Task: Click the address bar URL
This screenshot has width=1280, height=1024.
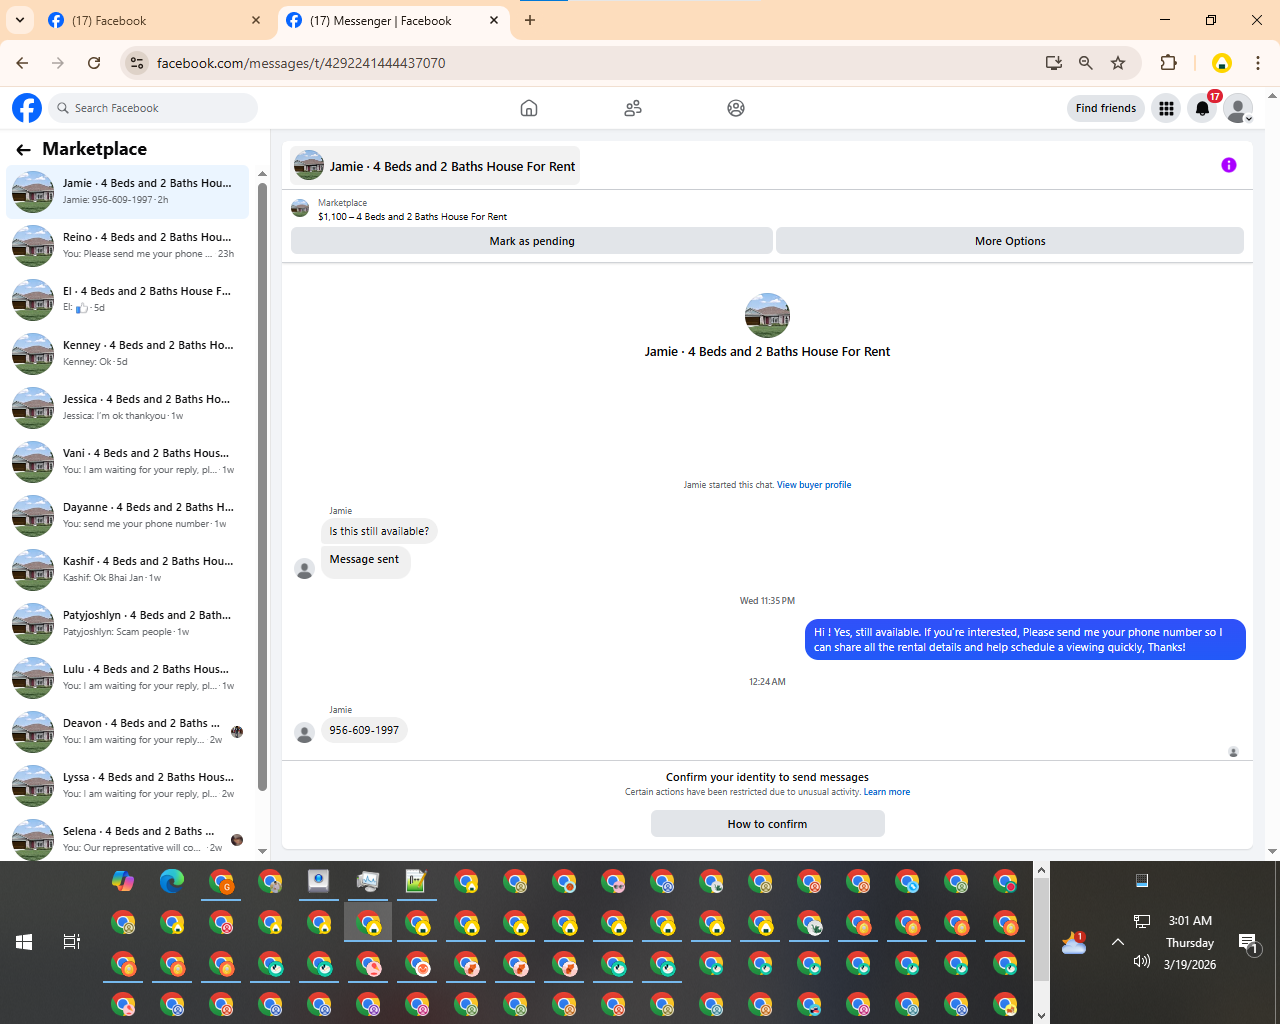Action: 301,63
